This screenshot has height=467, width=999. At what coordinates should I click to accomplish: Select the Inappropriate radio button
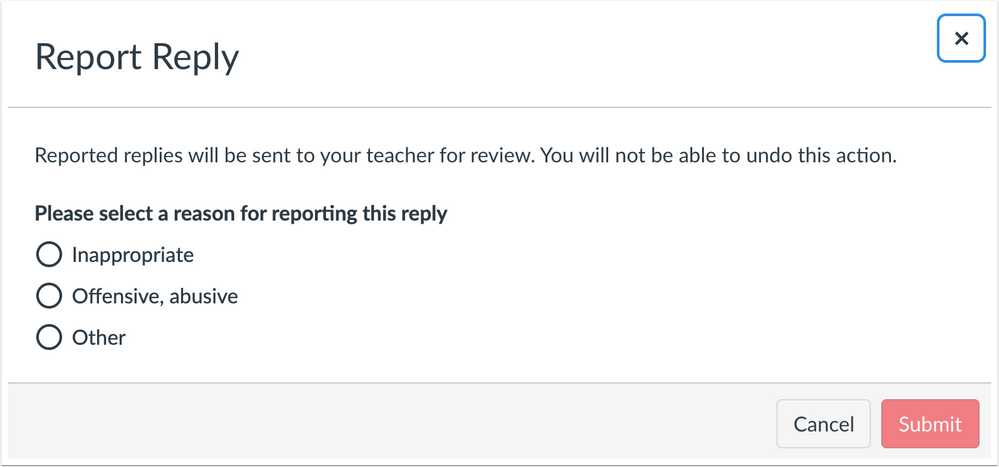pyautogui.click(x=49, y=255)
